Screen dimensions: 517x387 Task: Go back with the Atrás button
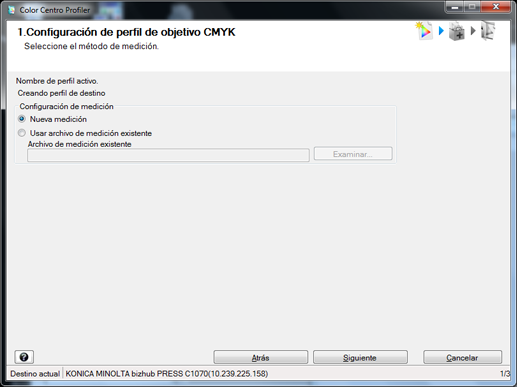(261, 357)
